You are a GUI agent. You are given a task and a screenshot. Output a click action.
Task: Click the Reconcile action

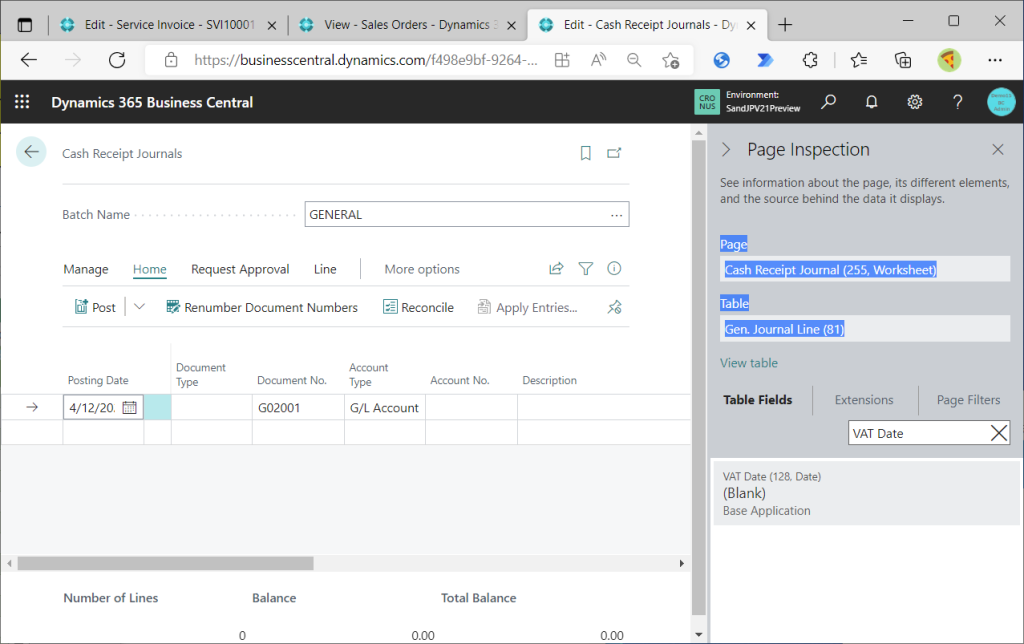pyautogui.click(x=419, y=307)
